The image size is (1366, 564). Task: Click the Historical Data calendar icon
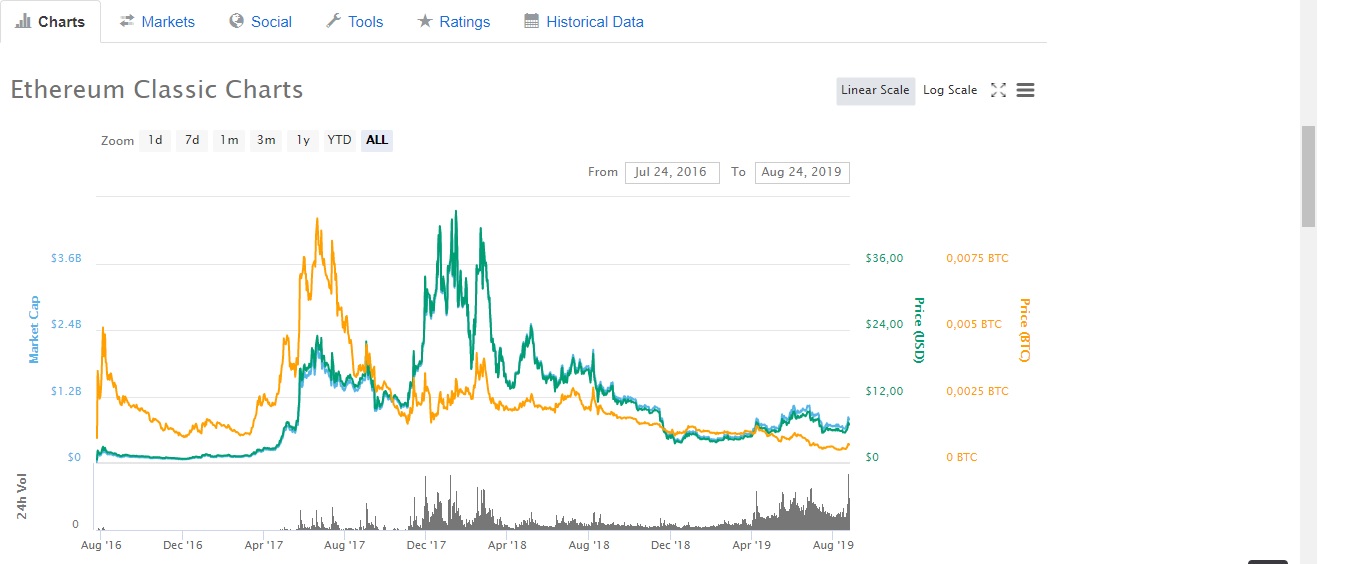click(x=532, y=21)
